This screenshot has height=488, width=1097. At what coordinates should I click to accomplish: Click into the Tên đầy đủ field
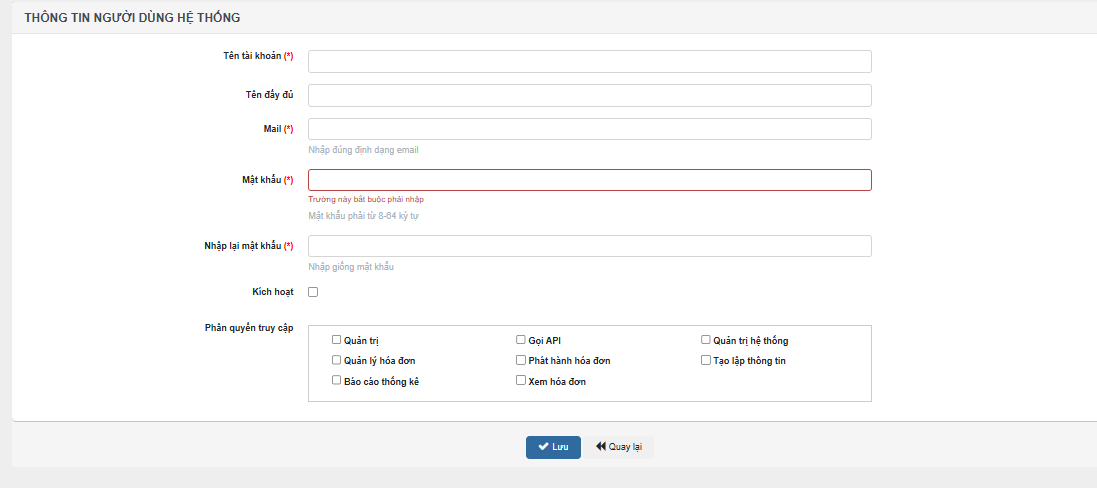pyautogui.click(x=589, y=95)
